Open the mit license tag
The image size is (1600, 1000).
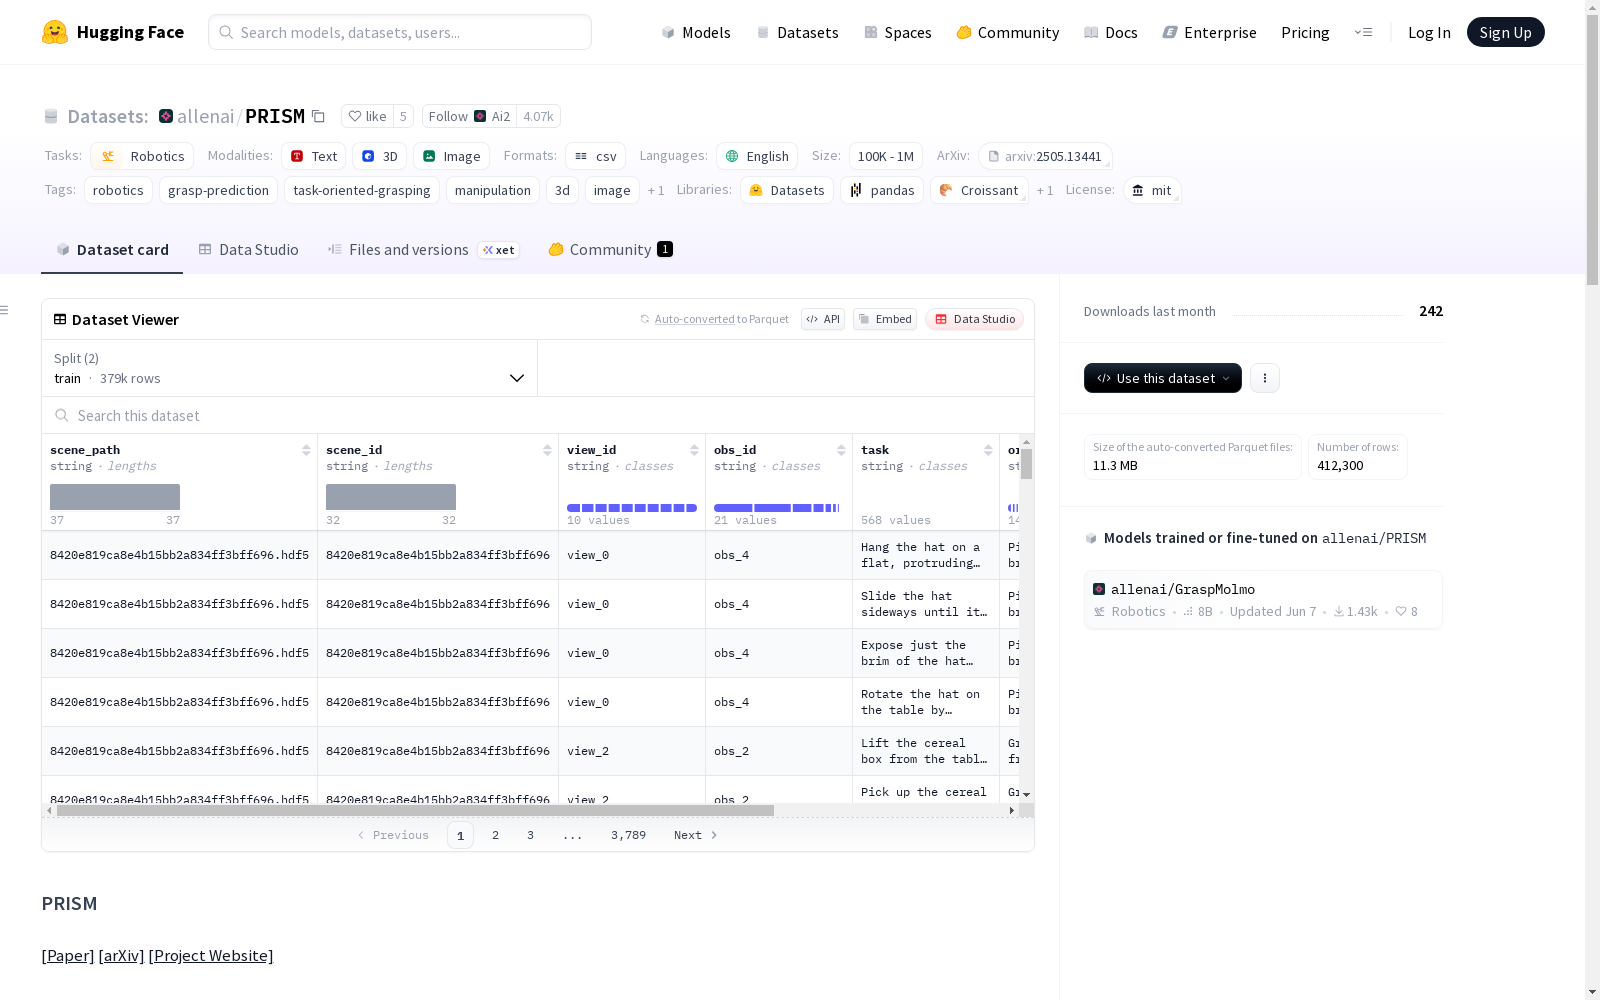[1152, 190]
